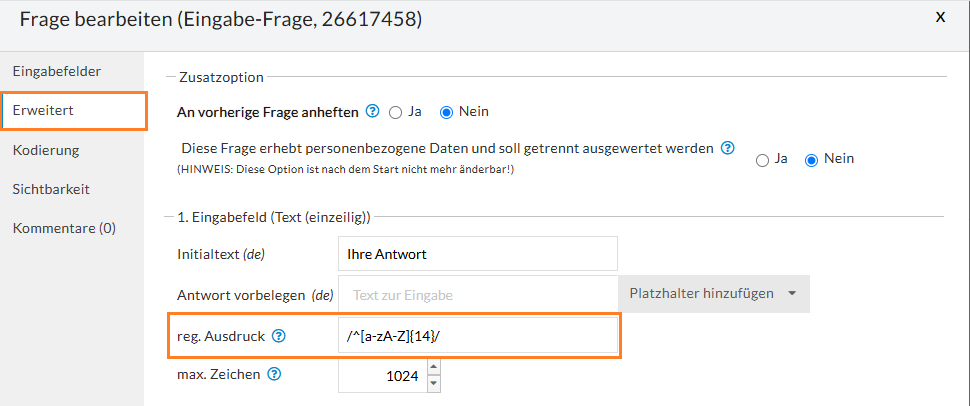The width and height of the screenshot is (970, 406).
Task: Click help icon for personenbezogene Daten option
Action: (728, 148)
